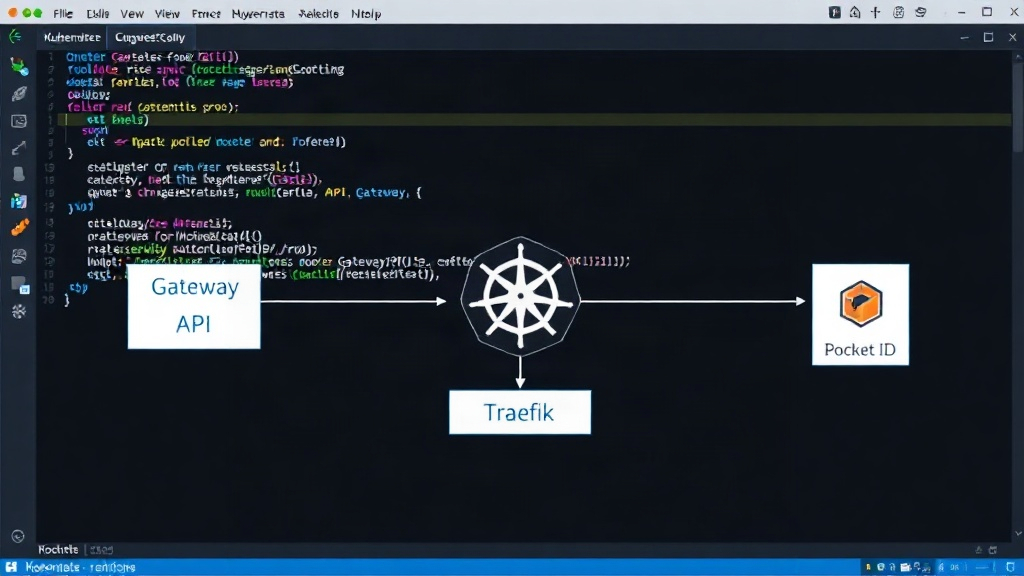Click the white logo icon at the status bar left

tap(11, 567)
